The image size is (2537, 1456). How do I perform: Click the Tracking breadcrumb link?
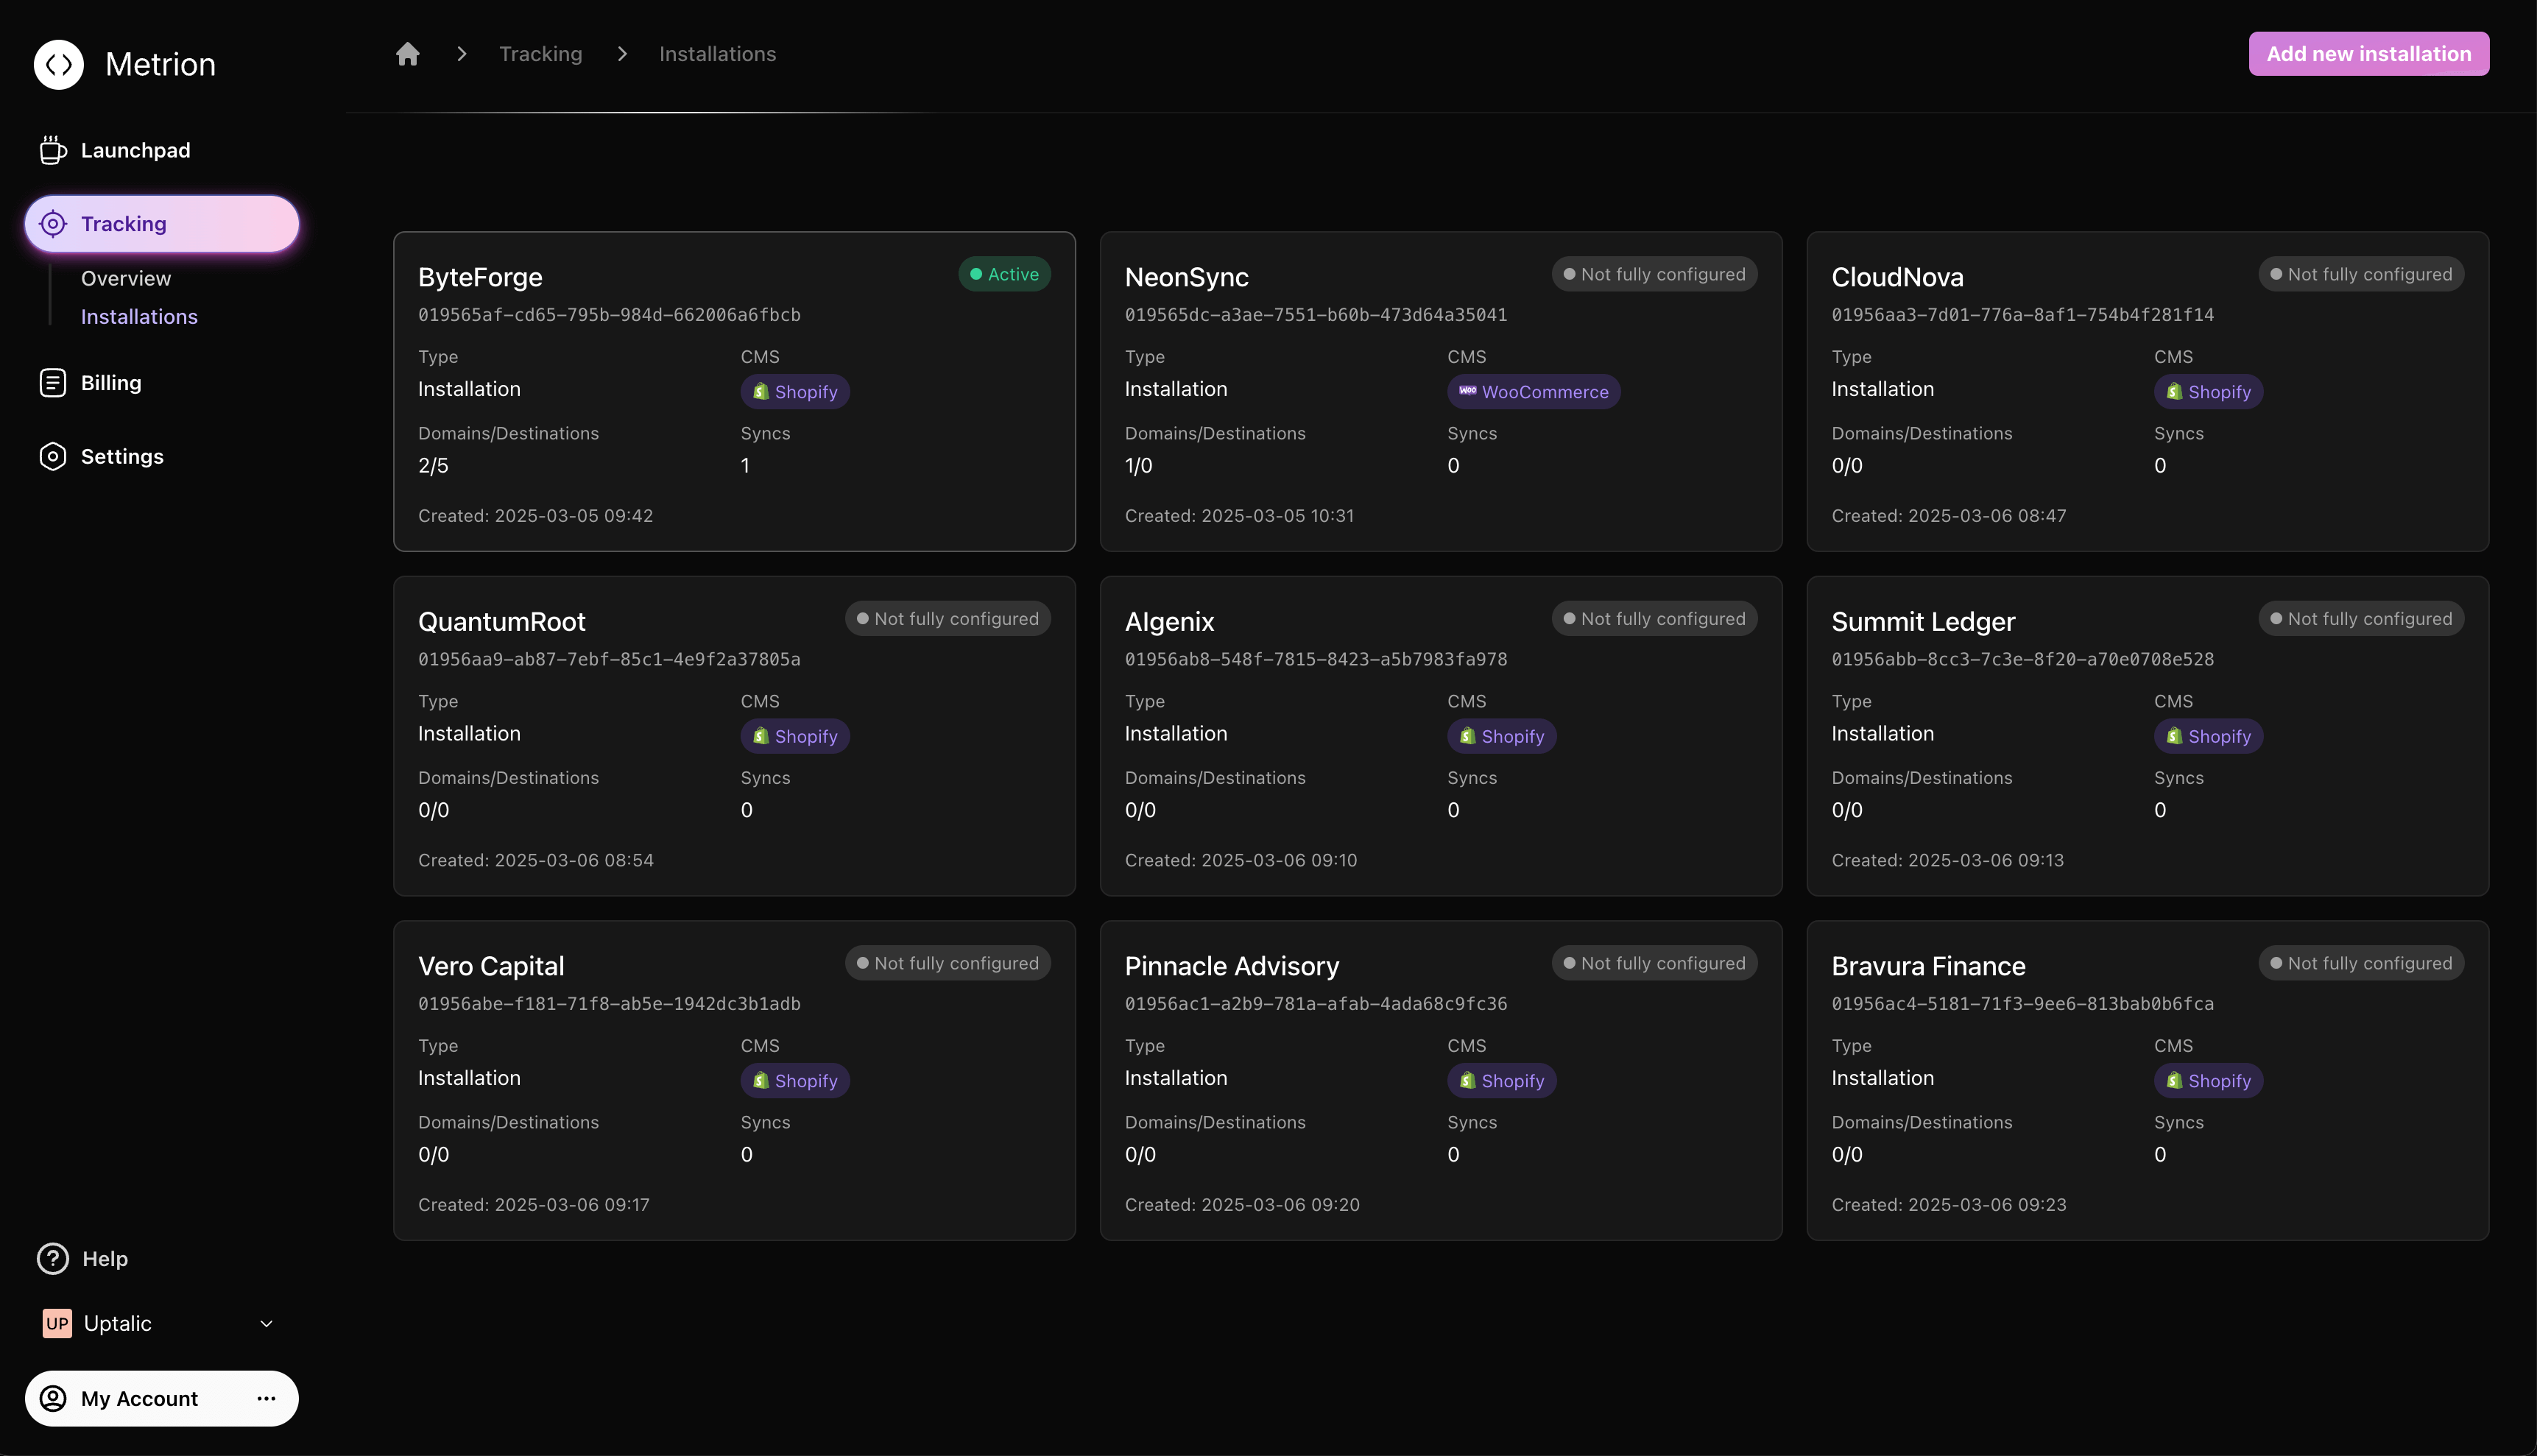click(540, 54)
